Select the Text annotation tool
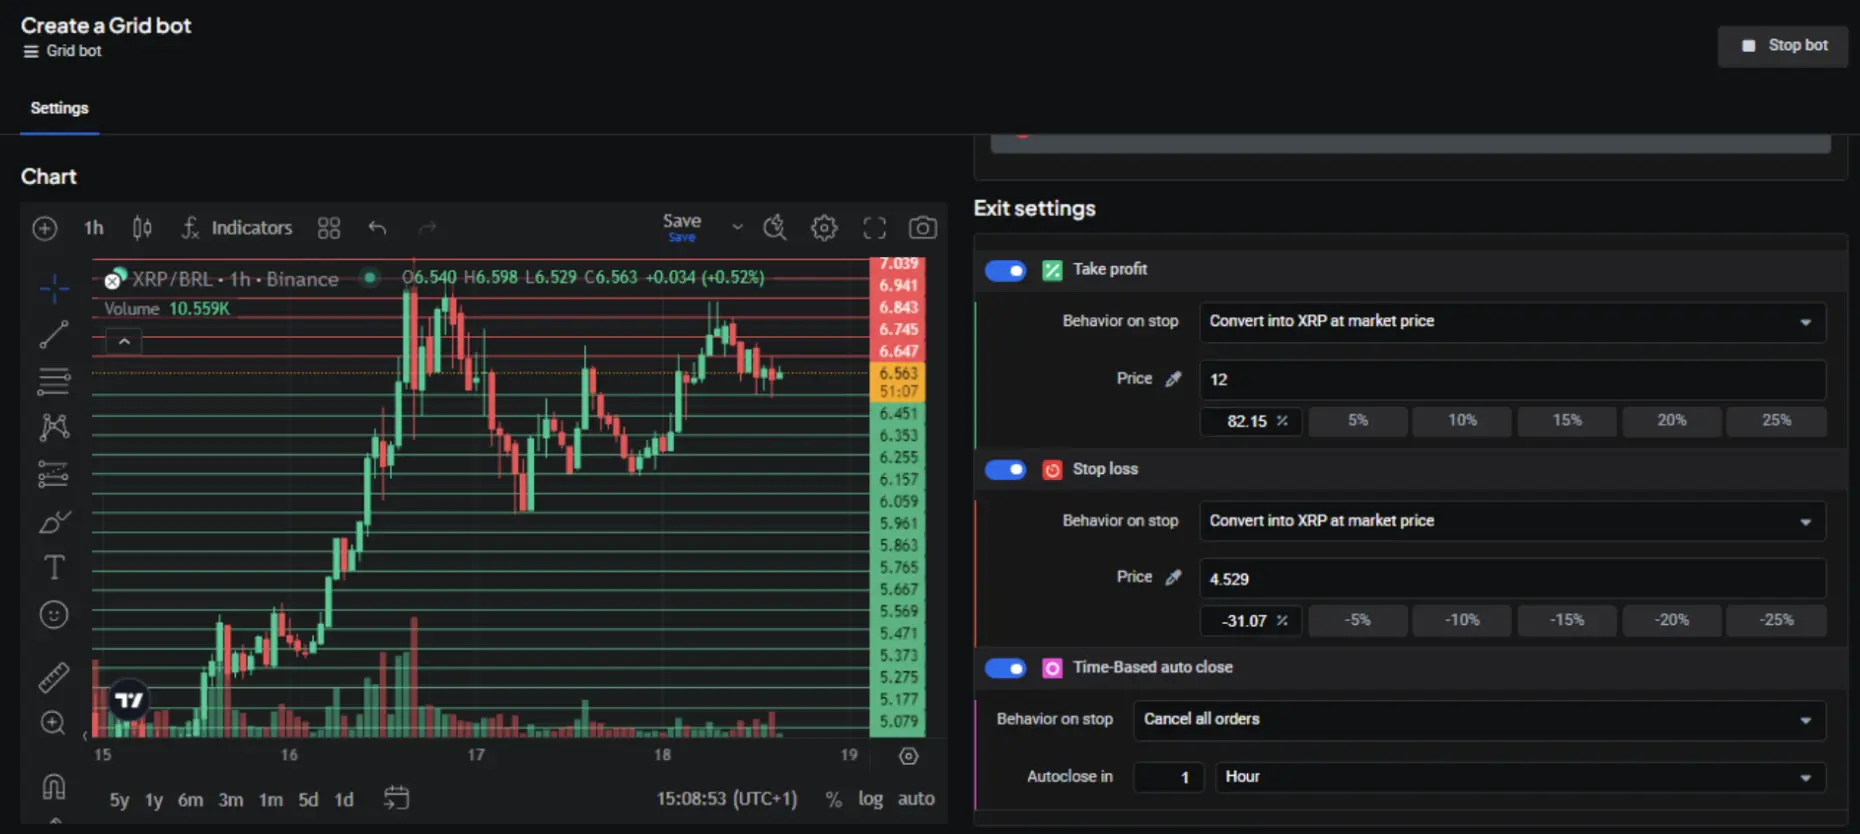Screen dimensions: 1860x834 (x=54, y=568)
